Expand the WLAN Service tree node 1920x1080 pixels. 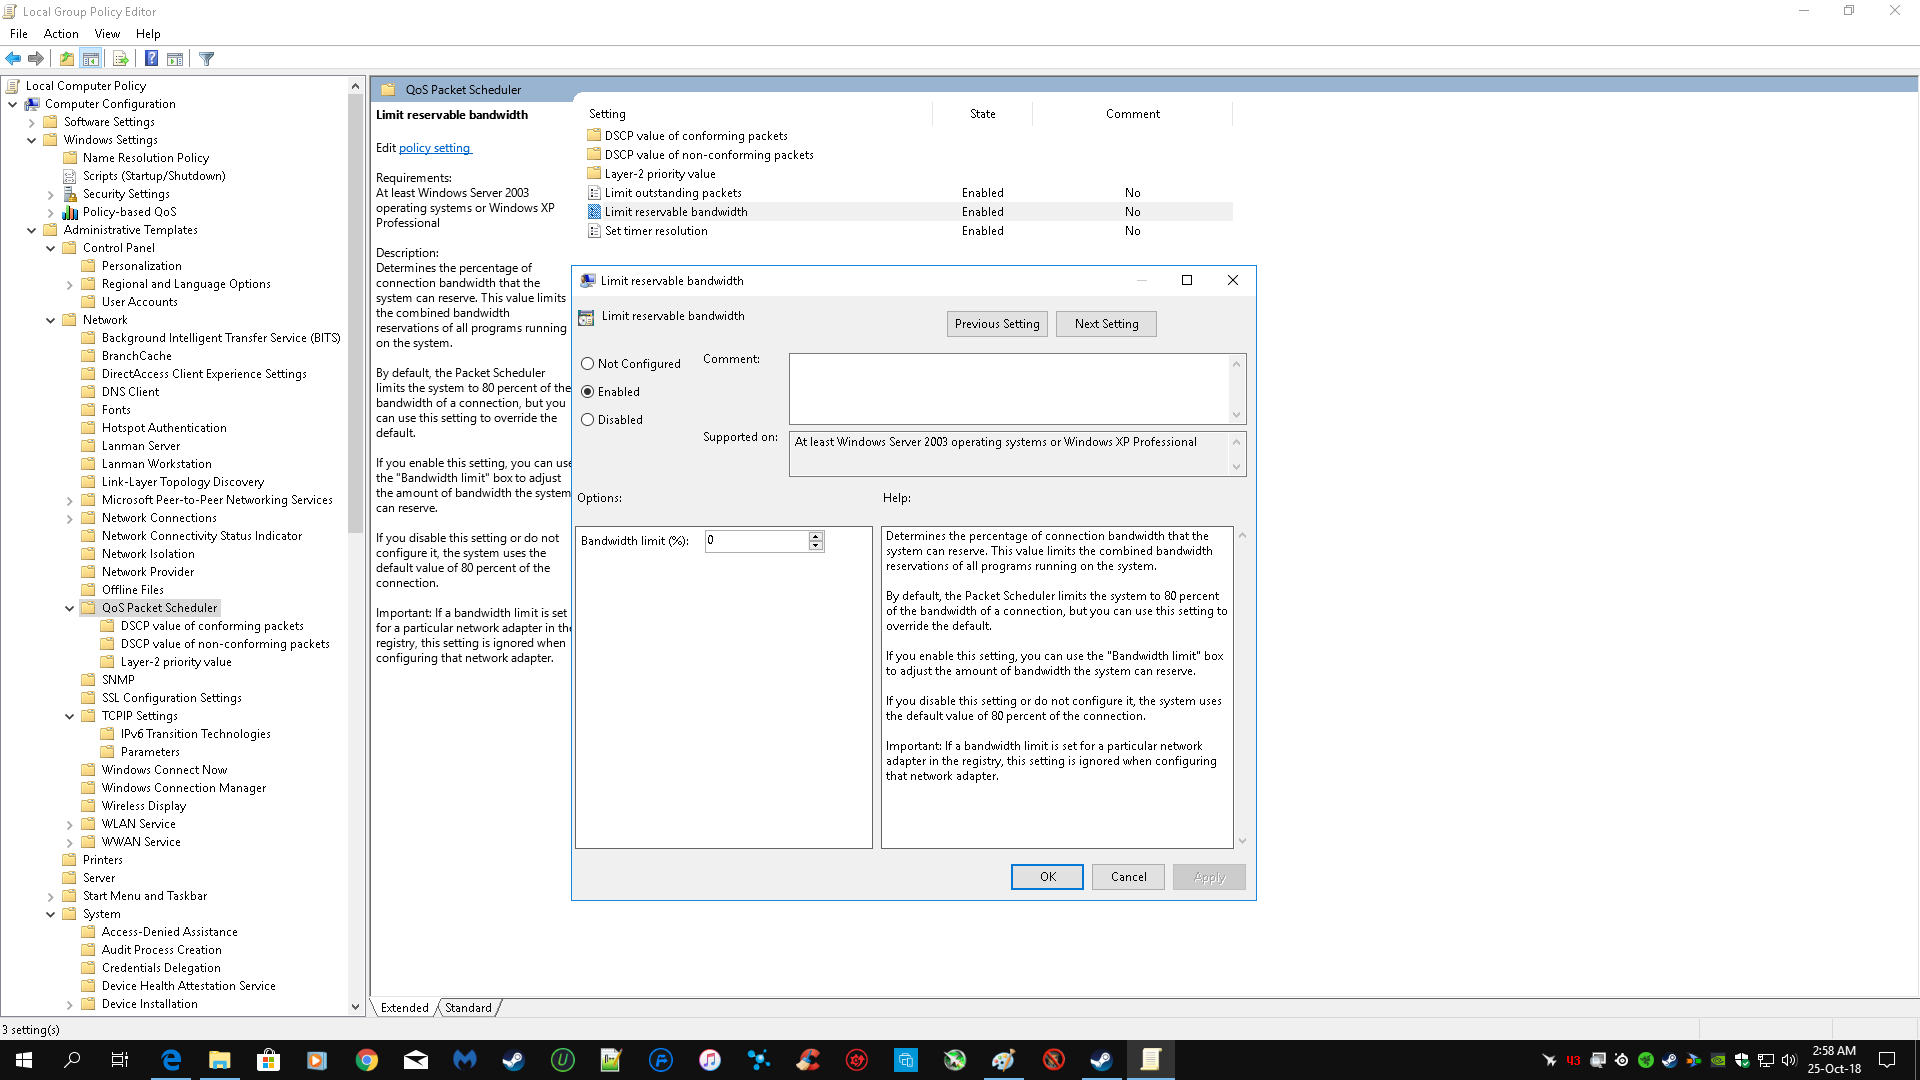pos(69,825)
